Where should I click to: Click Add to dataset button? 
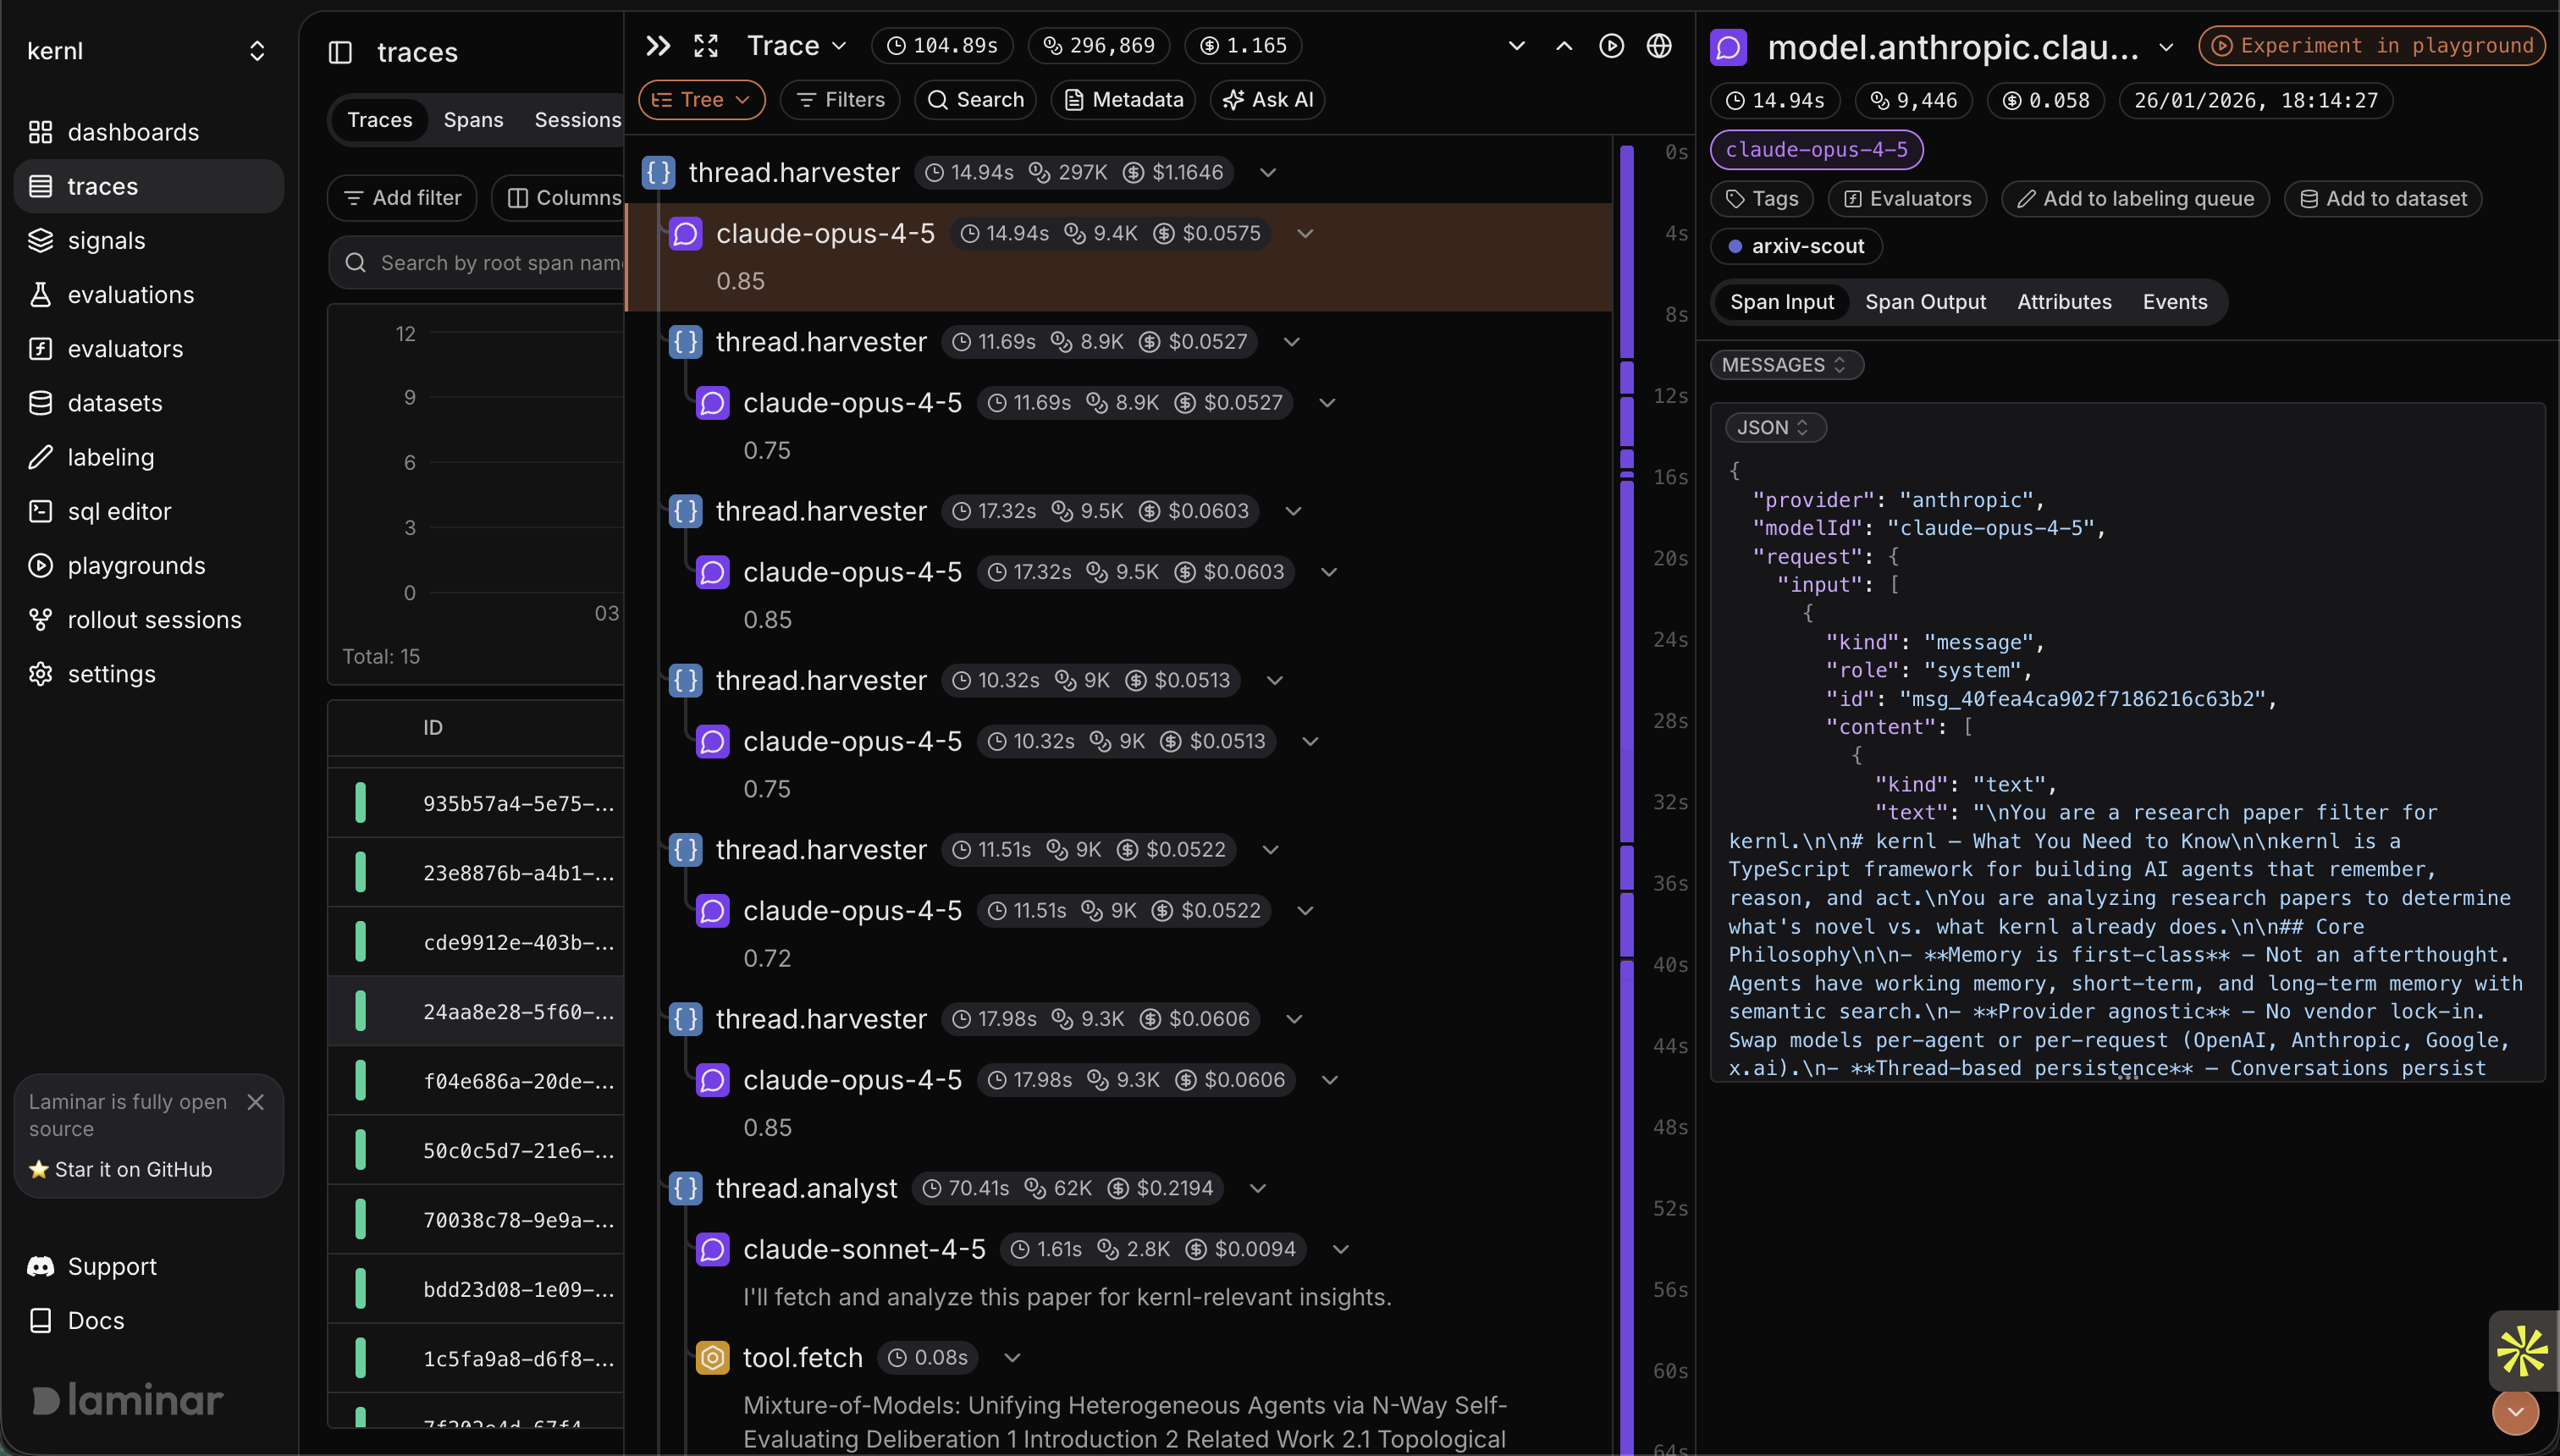pos(2383,199)
